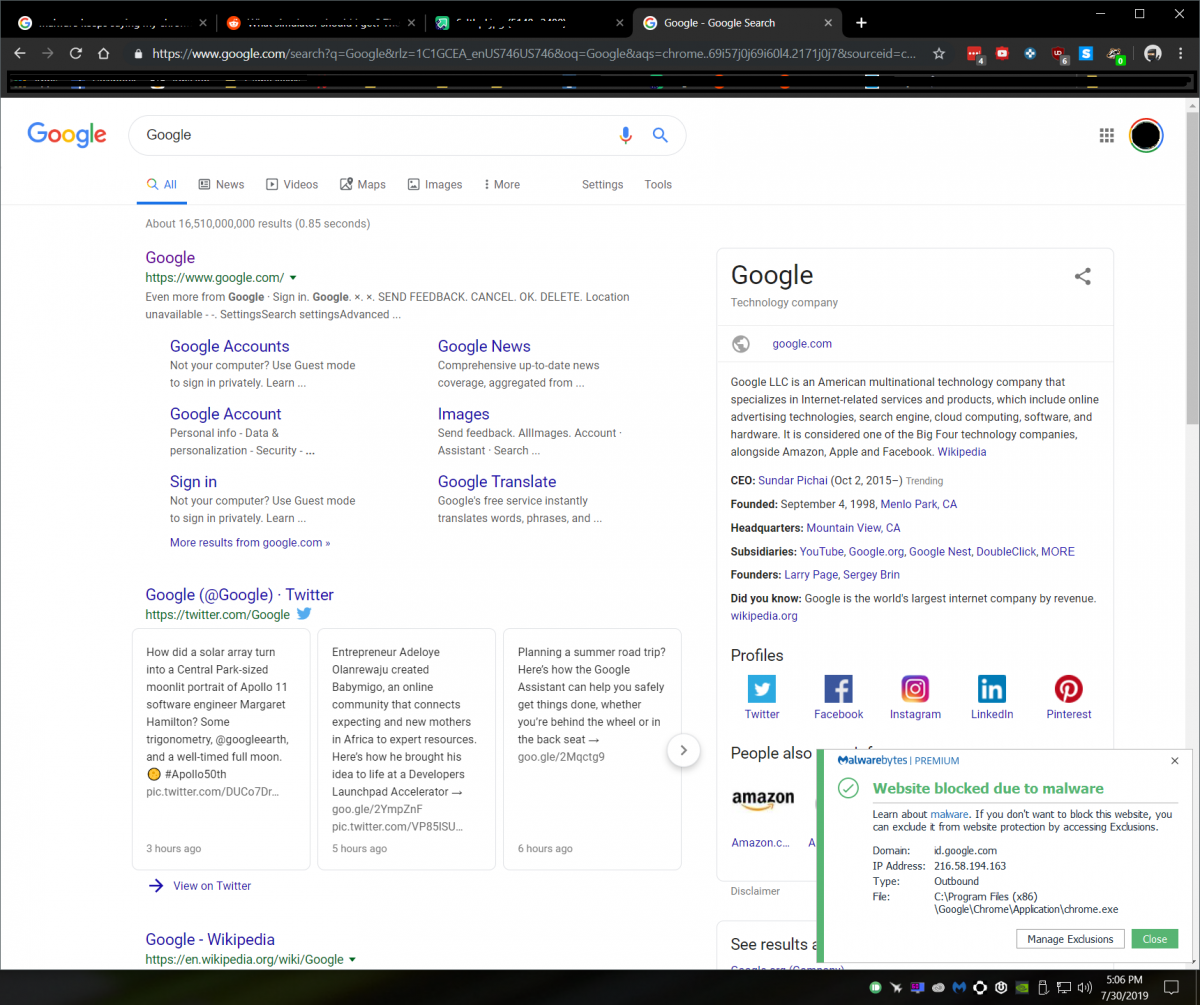Viewport: 1200px width, 1005px height.
Task: Select the All results tab
Action: pos(161,184)
